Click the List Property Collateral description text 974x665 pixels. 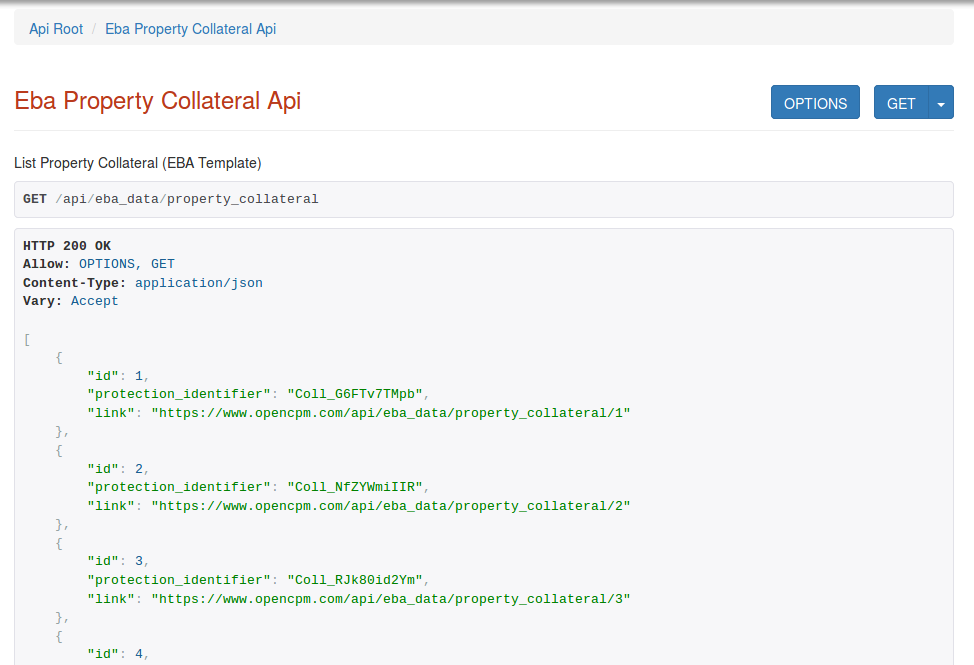click(x=137, y=162)
